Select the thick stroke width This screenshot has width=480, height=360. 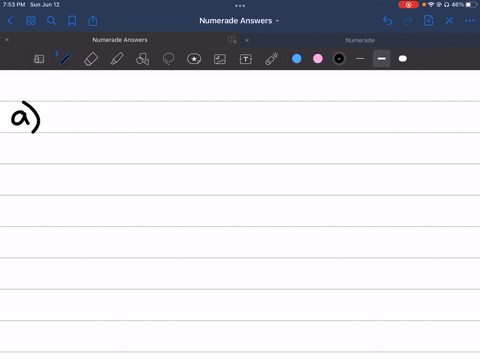click(x=403, y=59)
